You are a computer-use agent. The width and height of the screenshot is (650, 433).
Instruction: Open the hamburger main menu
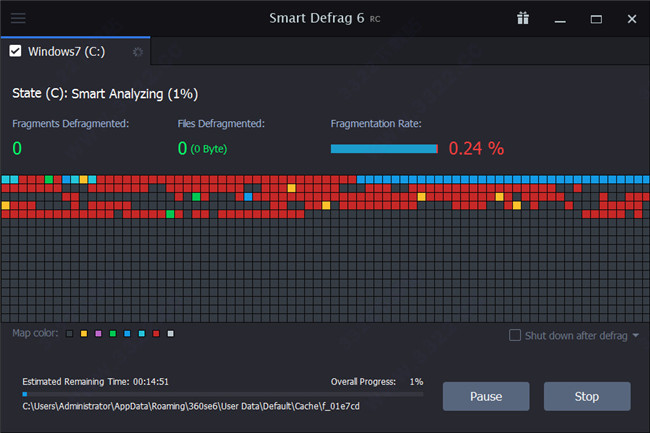[18, 18]
